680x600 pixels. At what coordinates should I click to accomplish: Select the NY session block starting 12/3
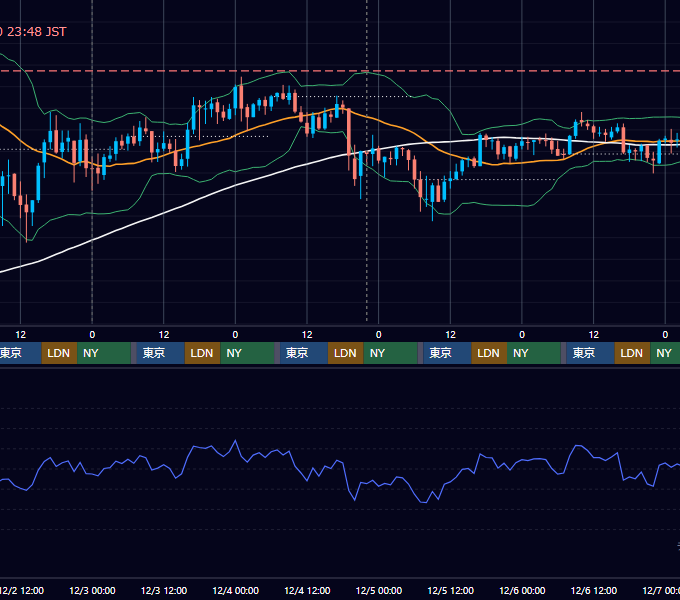pyautogui.click(x=247, y=353)
